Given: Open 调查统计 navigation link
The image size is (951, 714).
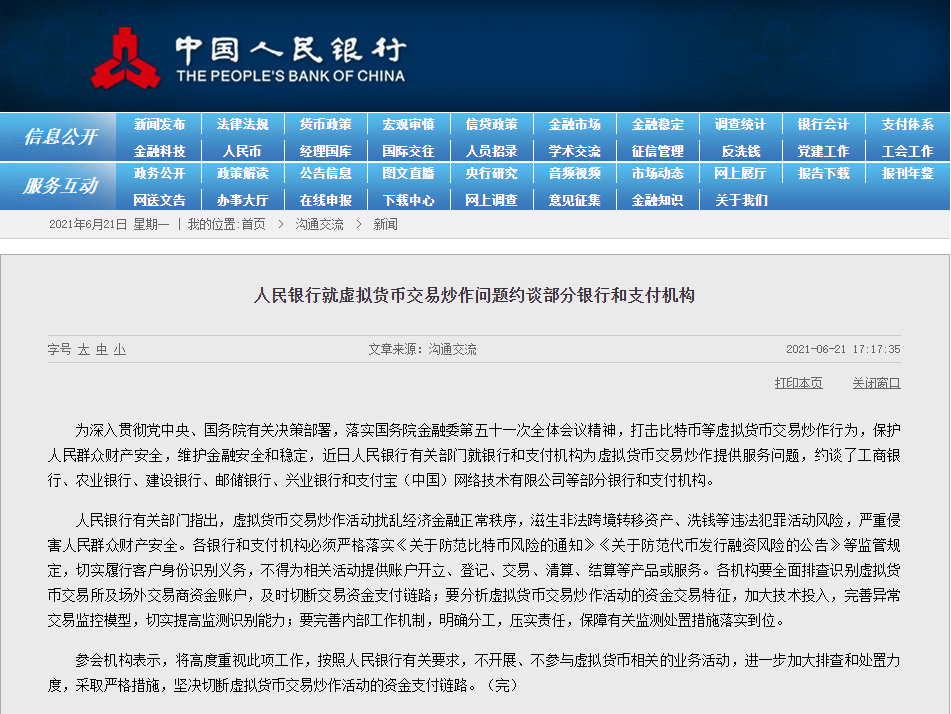Looking at the screenshot, I should [x=741, y=124].
